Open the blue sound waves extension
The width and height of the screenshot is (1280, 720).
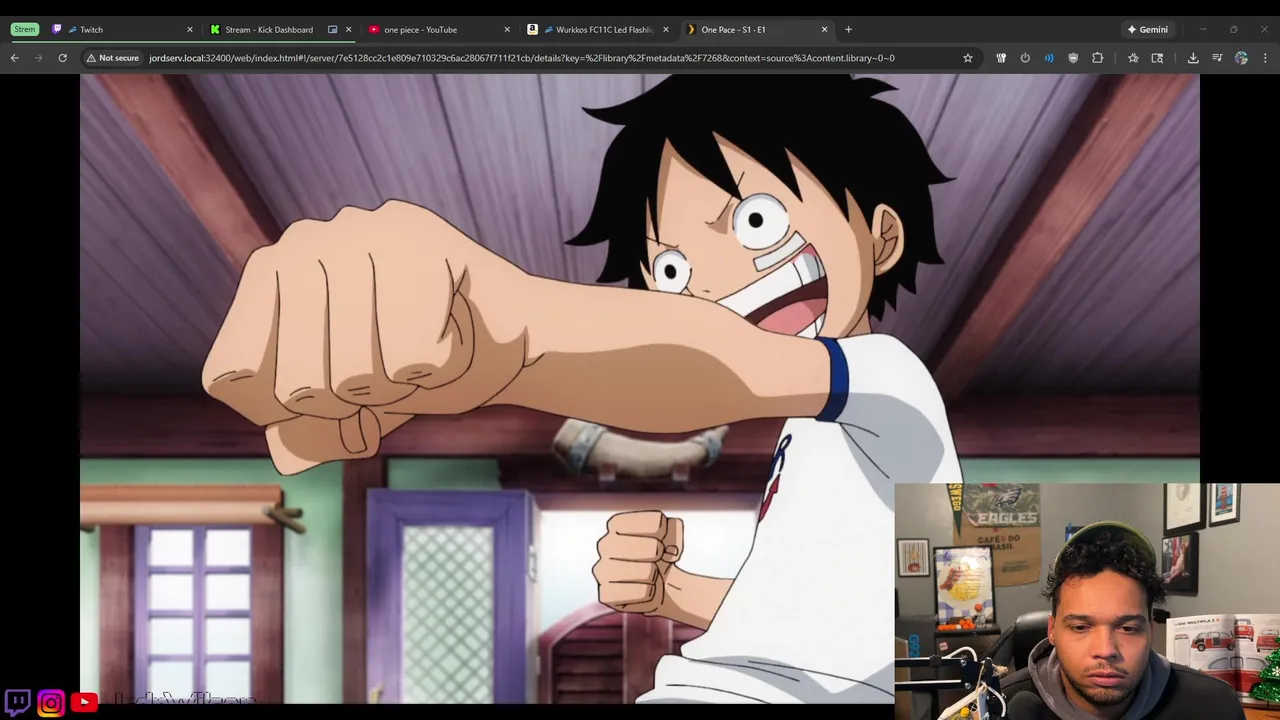1049,58
